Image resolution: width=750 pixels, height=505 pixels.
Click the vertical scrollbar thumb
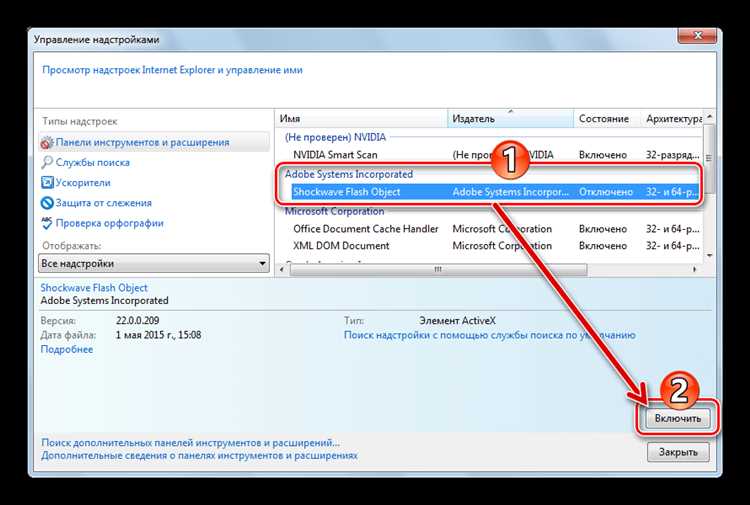pos(709,158)
